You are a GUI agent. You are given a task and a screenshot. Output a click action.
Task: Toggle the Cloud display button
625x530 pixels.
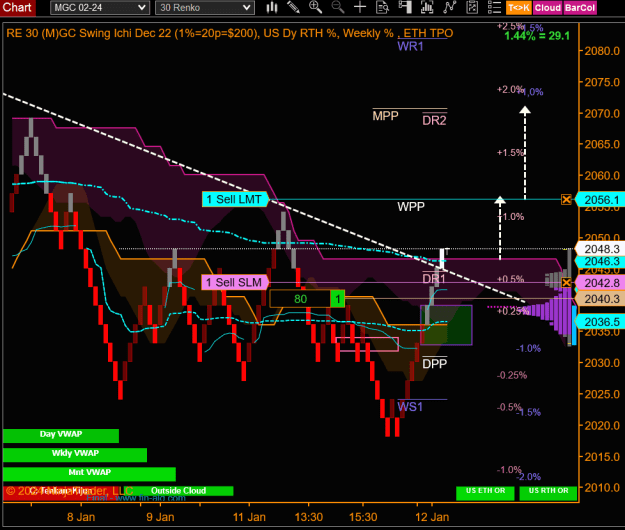click(x=548, y=8)
